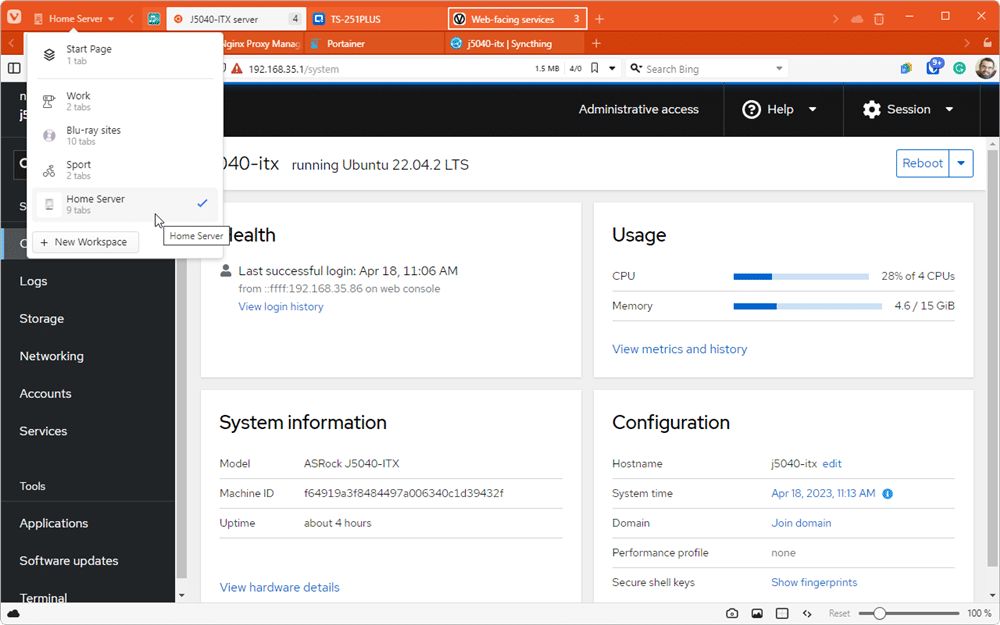Capture the page with the camera icon
This screenshot has height=625, width=1000.
click(732, 612)
